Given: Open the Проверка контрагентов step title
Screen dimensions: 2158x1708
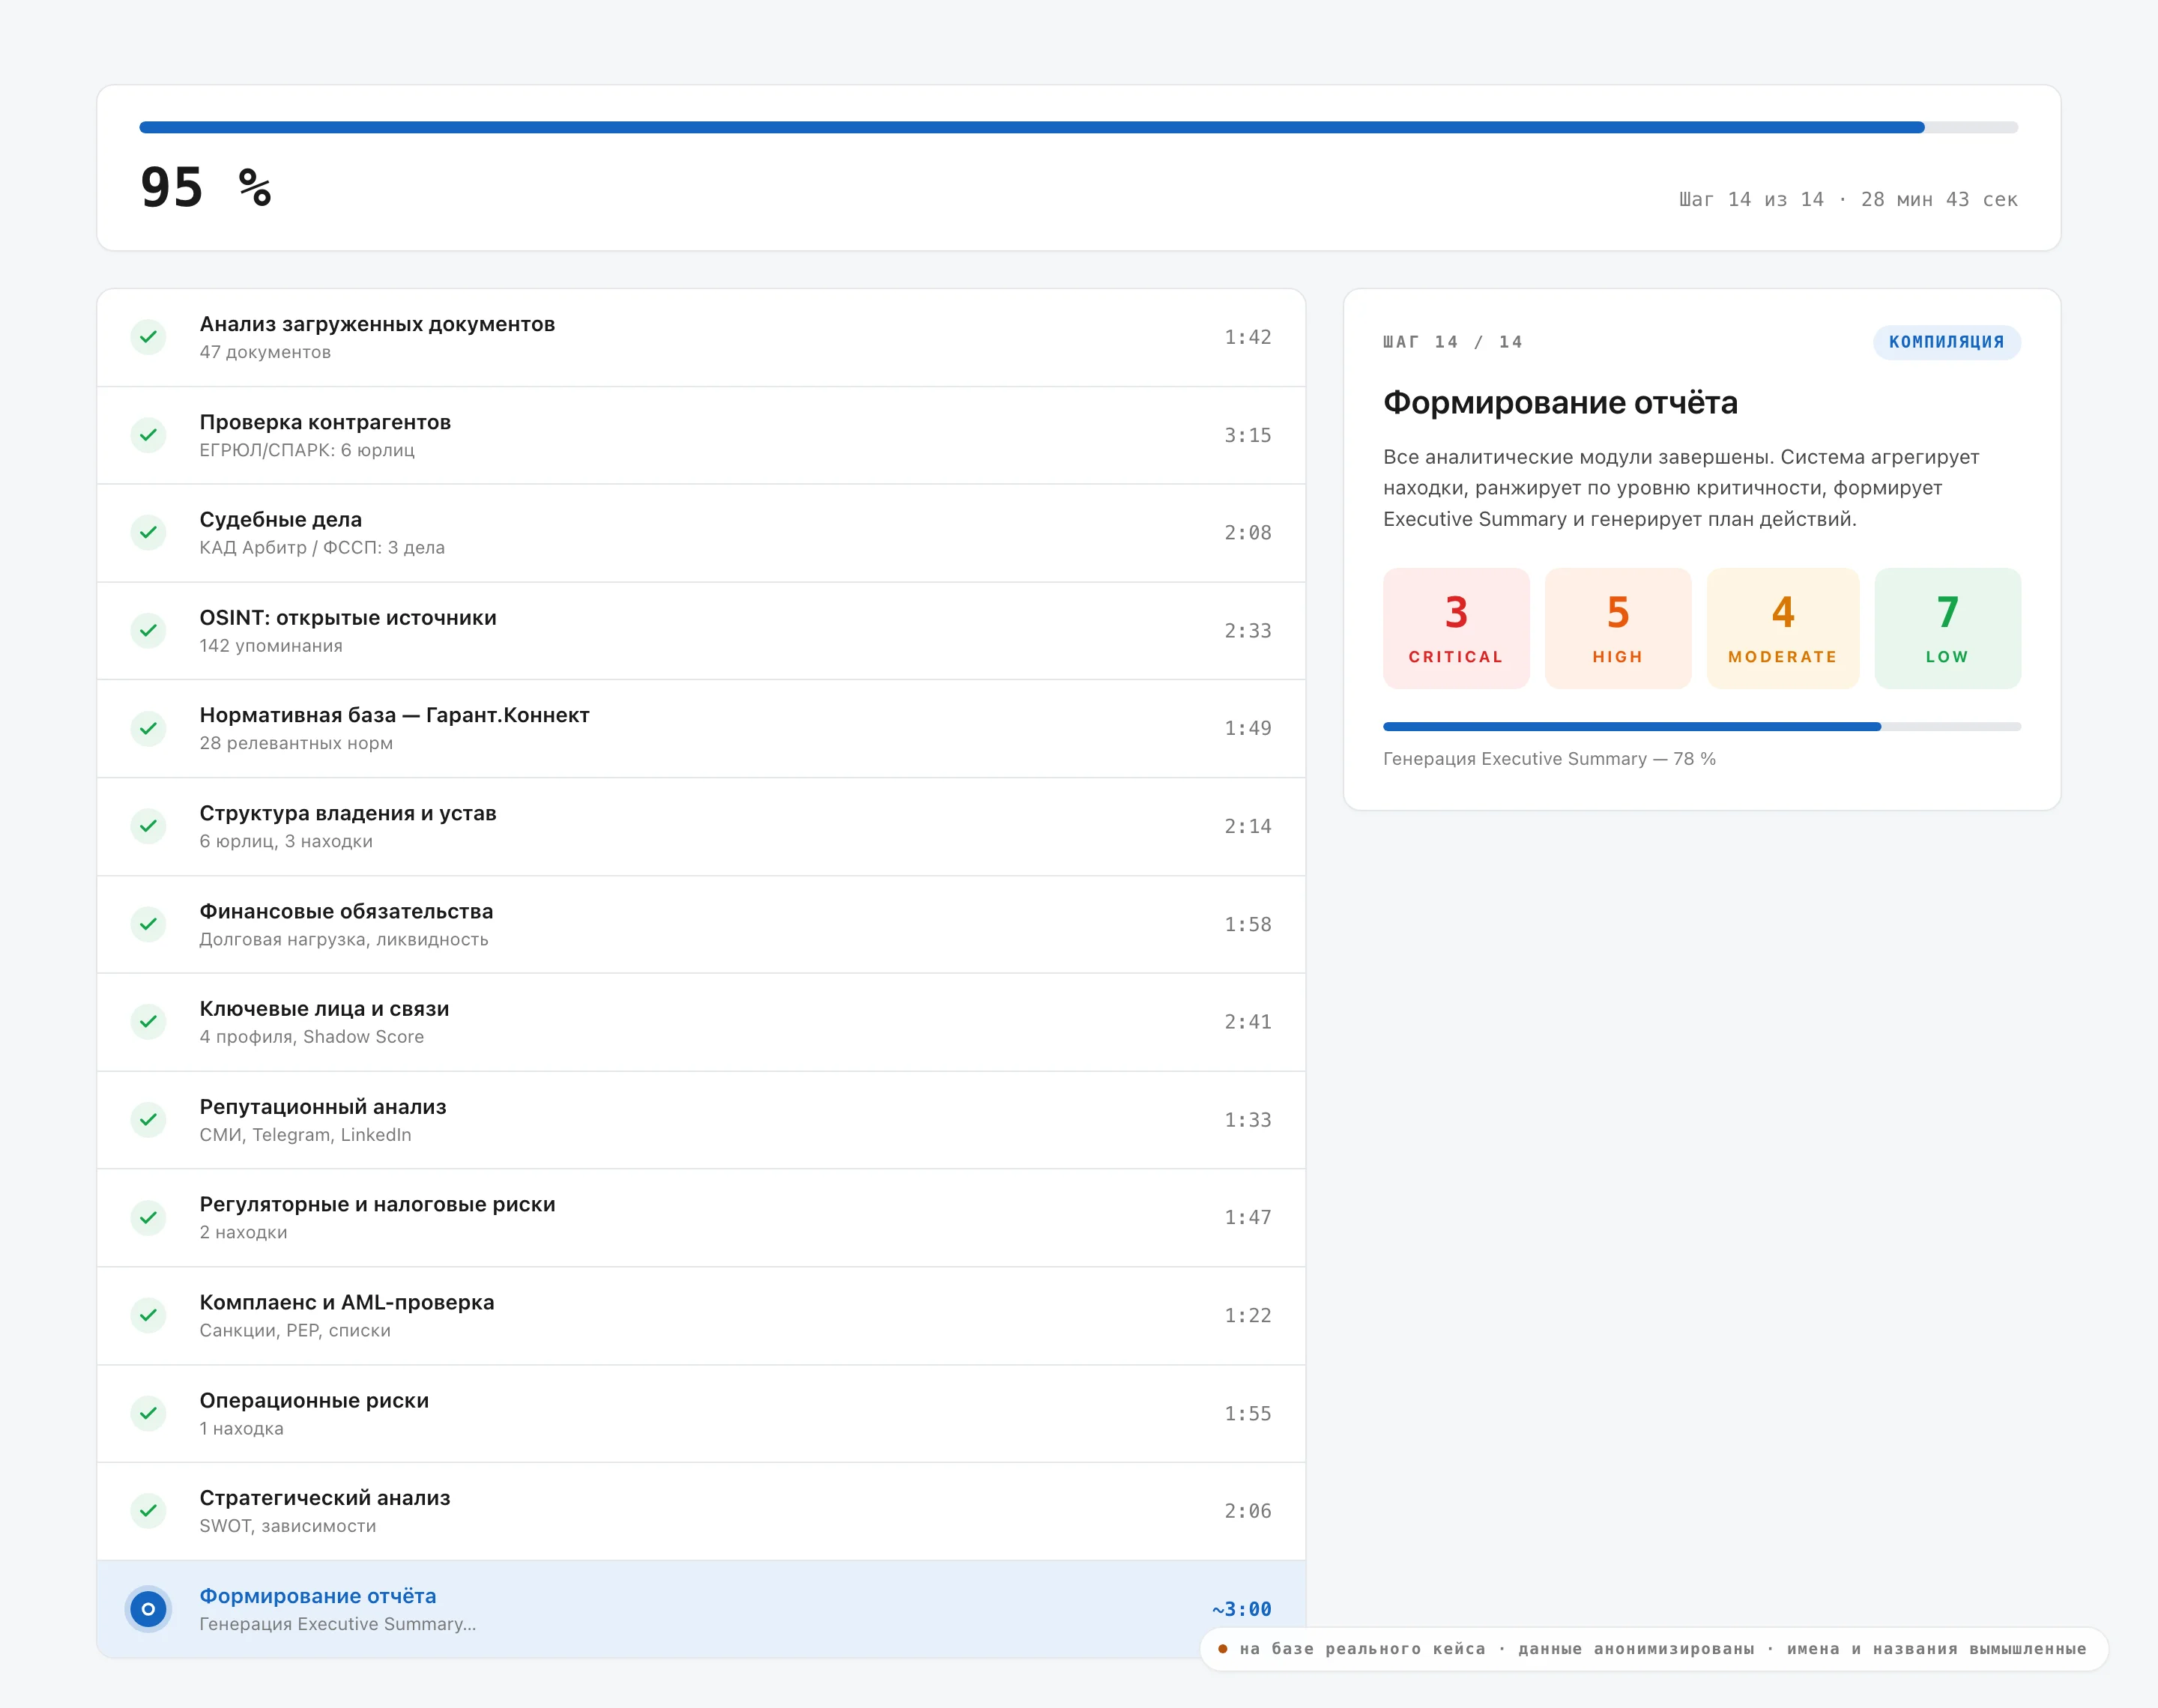Looking at the screenshot, I should (325, 422).
